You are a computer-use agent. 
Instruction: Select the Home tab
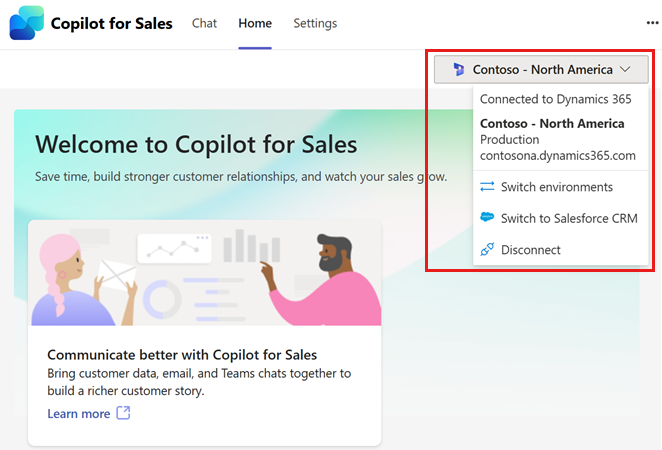click(255, 23)
